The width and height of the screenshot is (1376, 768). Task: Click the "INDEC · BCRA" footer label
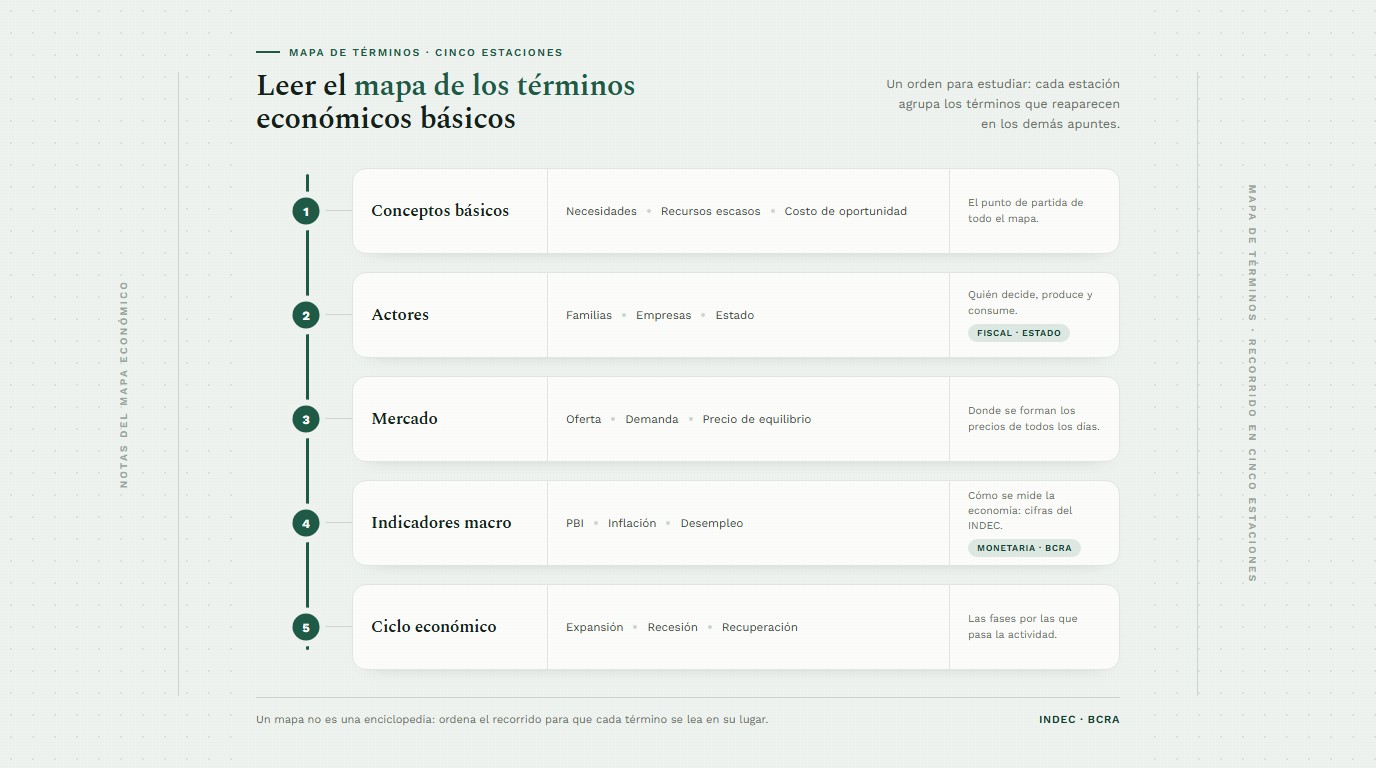click(x=1079, y=720)
